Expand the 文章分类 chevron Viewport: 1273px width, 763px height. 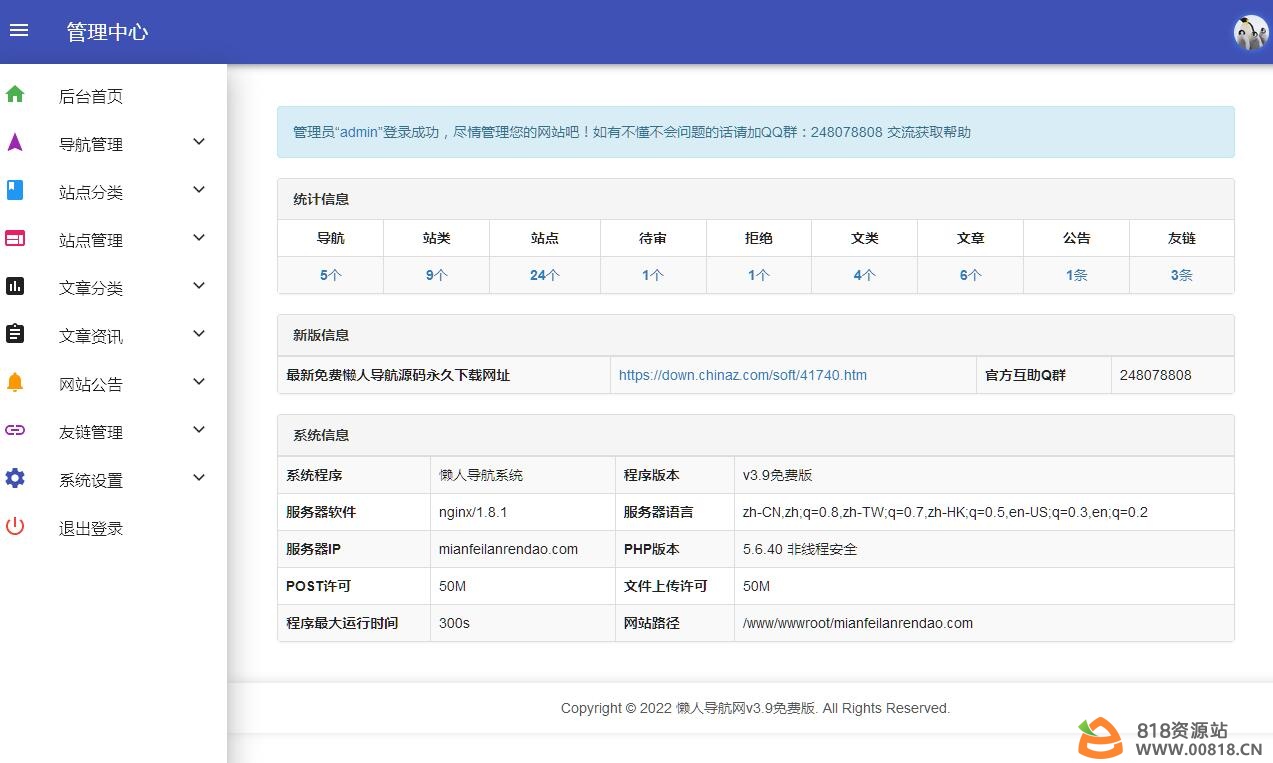pos(199,286)
